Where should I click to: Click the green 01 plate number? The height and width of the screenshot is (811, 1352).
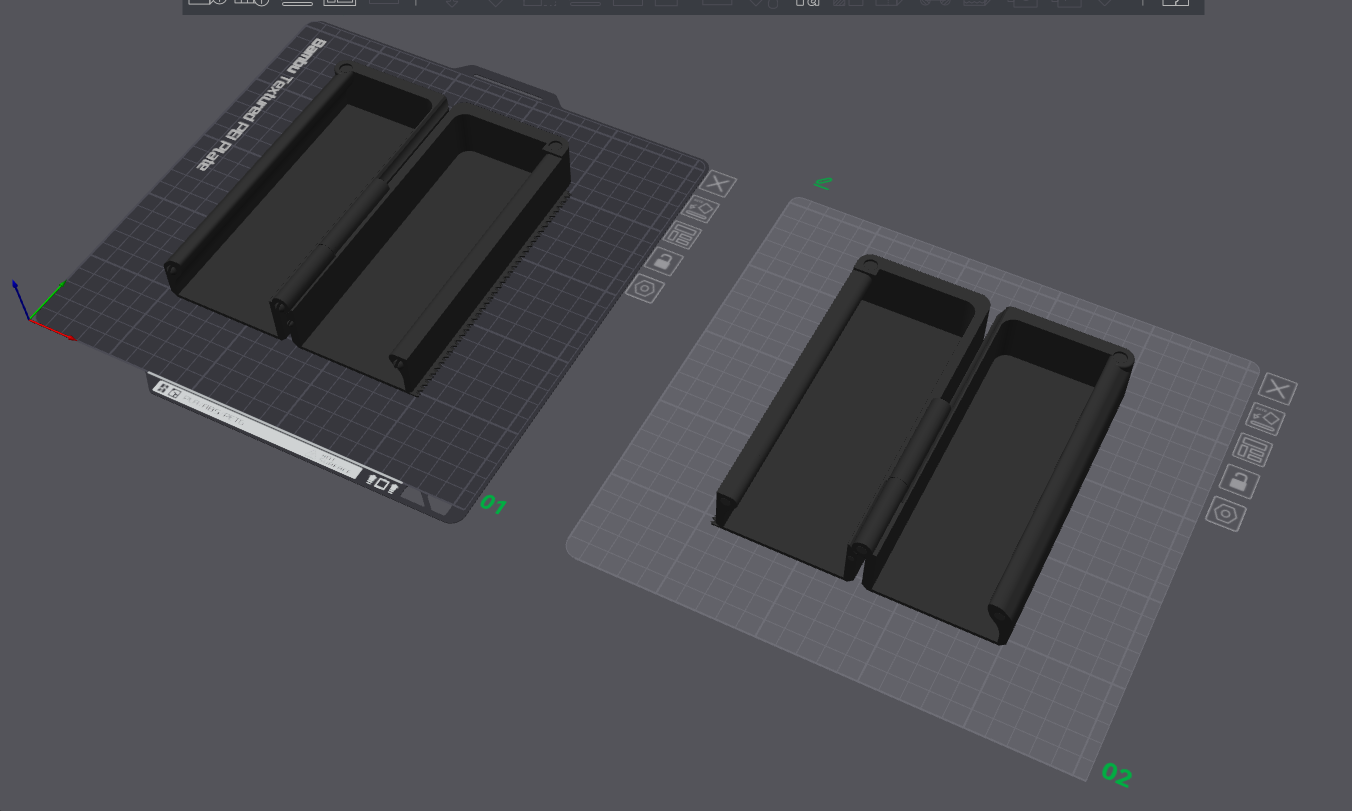pyautogui.click(x=494, y=504)
